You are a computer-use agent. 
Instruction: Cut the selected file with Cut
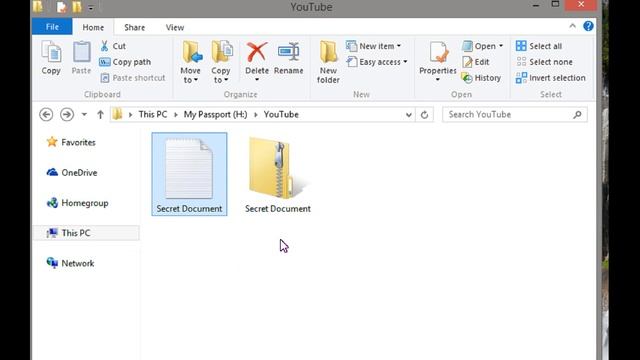tap(113, 46)
